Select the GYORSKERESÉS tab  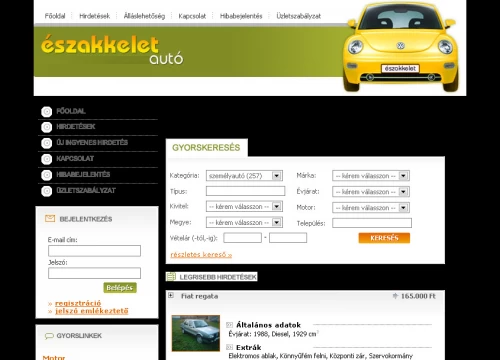pos(206,147)
